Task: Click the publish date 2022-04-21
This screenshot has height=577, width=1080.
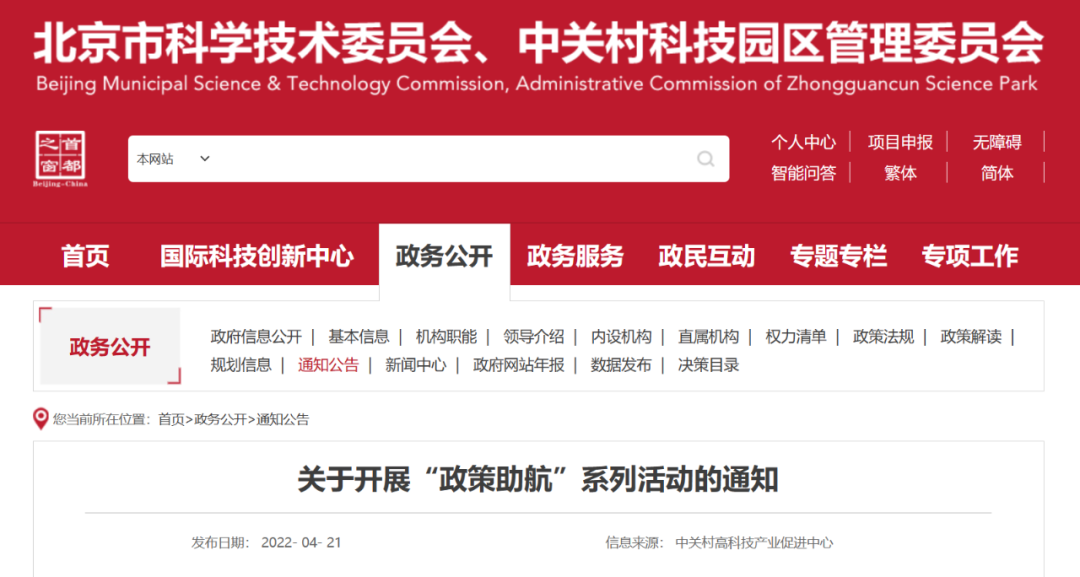Action: coord(301,543)
